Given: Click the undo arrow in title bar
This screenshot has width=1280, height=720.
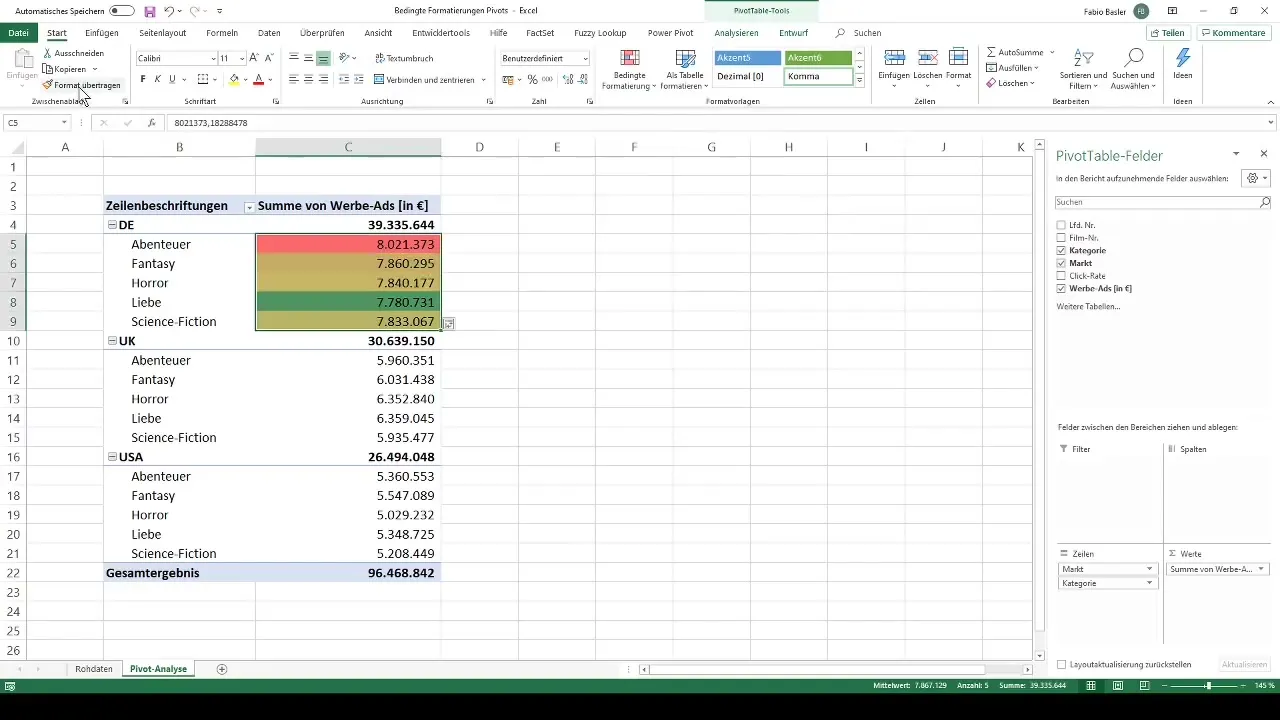Looking at the screenshot, I should tap(170, 11).
